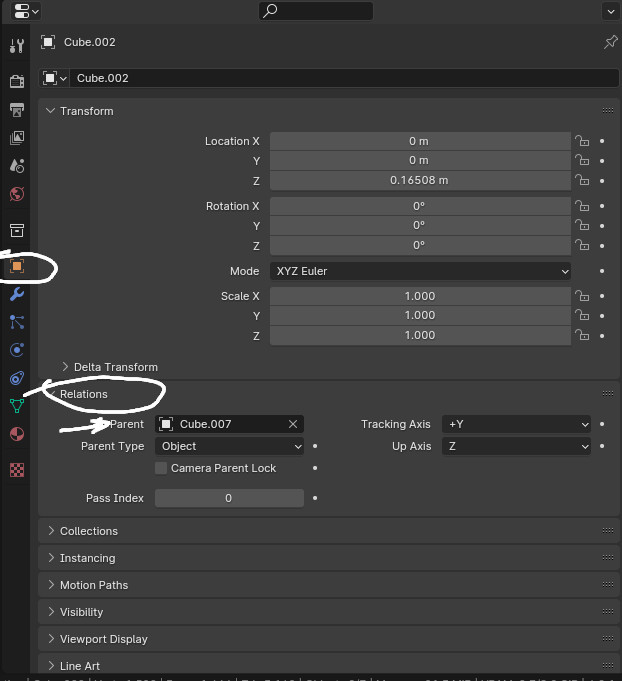
Task: Collapse the Transform panel
Action: [x=51, y=111]
